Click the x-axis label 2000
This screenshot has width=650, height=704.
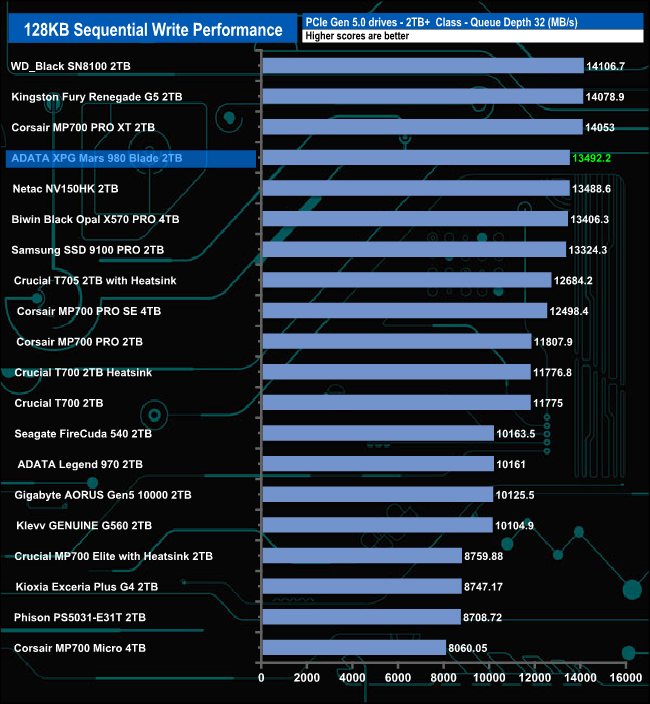tap(307, 678)
